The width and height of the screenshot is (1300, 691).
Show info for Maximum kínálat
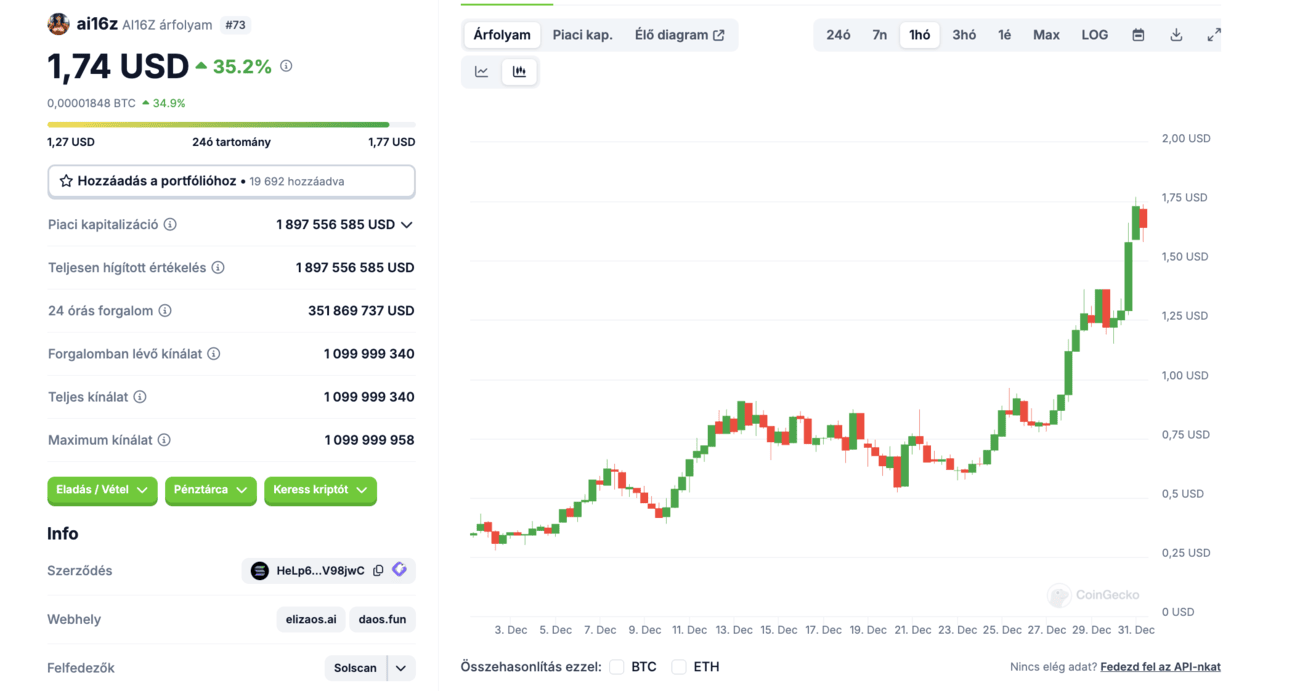tap(164, 439)
